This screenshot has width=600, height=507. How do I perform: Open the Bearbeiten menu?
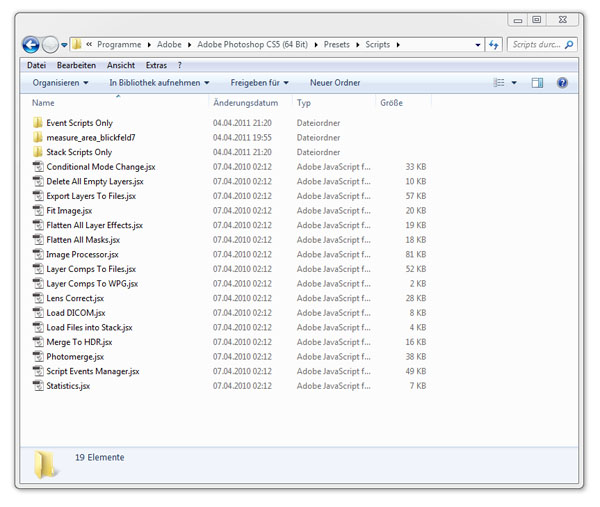point(76,65)
